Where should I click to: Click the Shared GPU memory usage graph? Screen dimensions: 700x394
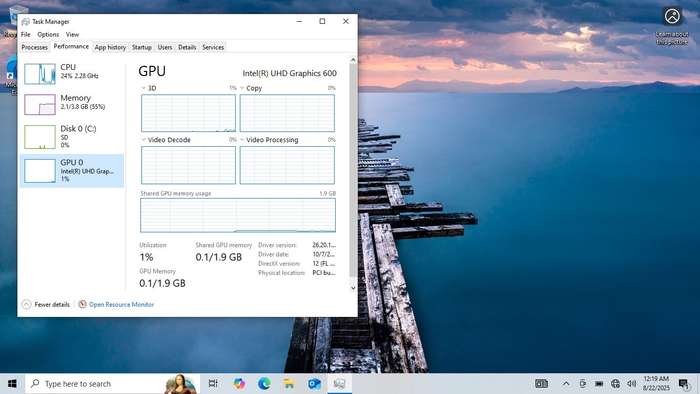point(238,216)
